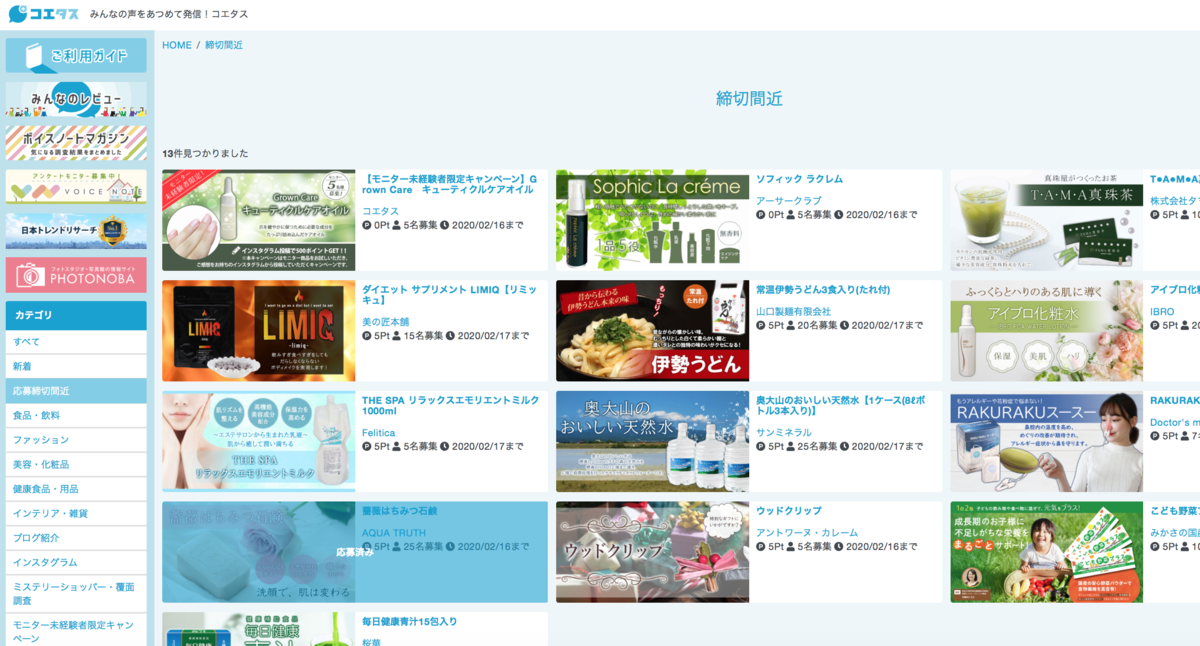Image resolution: width=1200 pixels, height=646 pixels.
Task: Open Grown Care キューティクルケアオイル thumbnail
Action: [x=258, y=220]
